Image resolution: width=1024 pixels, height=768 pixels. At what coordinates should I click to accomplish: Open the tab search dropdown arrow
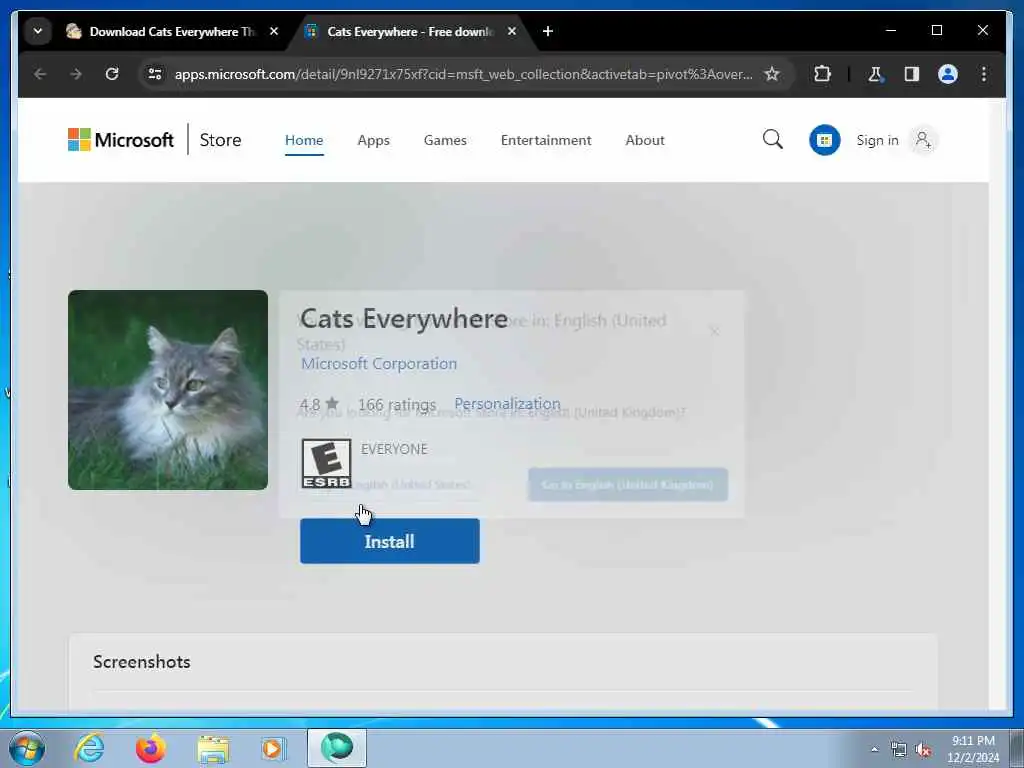click(x=38, y=31)
